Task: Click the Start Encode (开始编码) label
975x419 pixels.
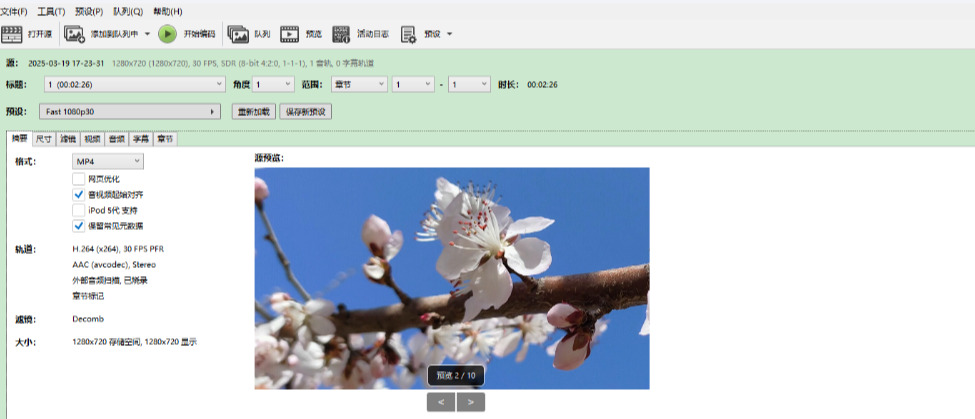Action: 199,34
